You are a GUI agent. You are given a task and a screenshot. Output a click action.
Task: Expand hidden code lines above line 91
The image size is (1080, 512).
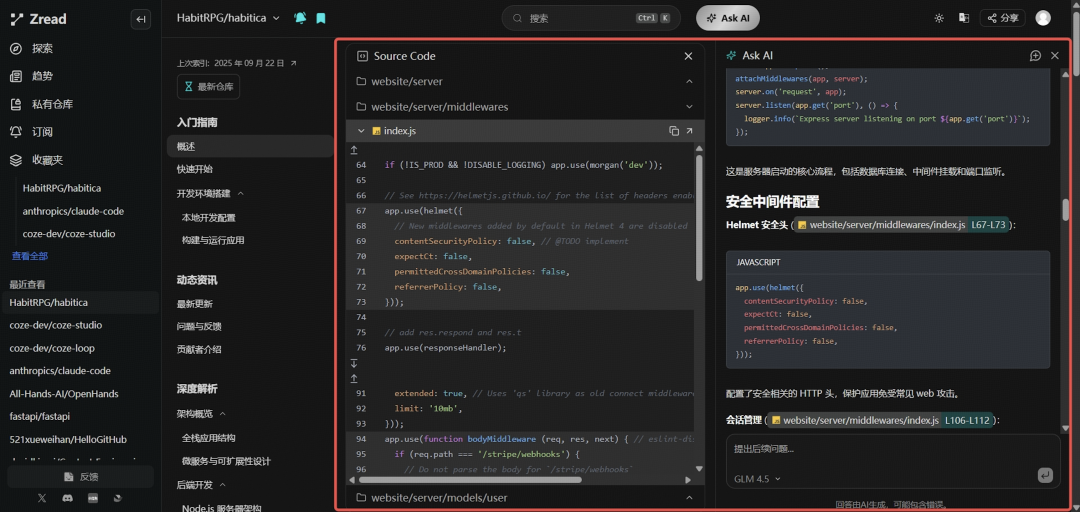click(354, 378)
